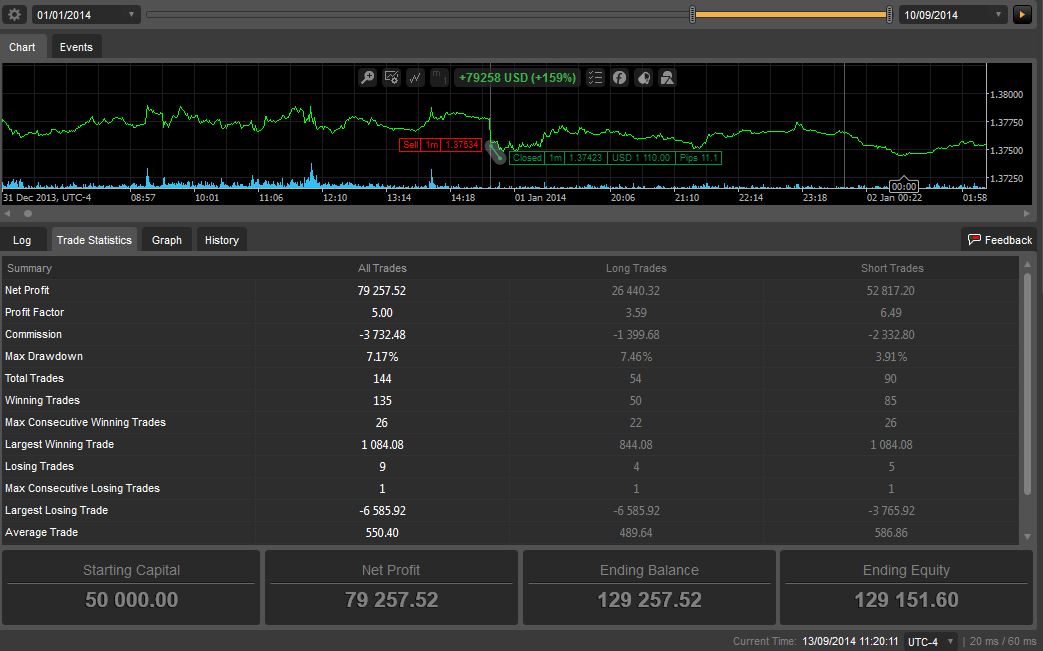Open chart objects shapes icon
This screenshot has width=1043, height=651.
coord(667,78)
